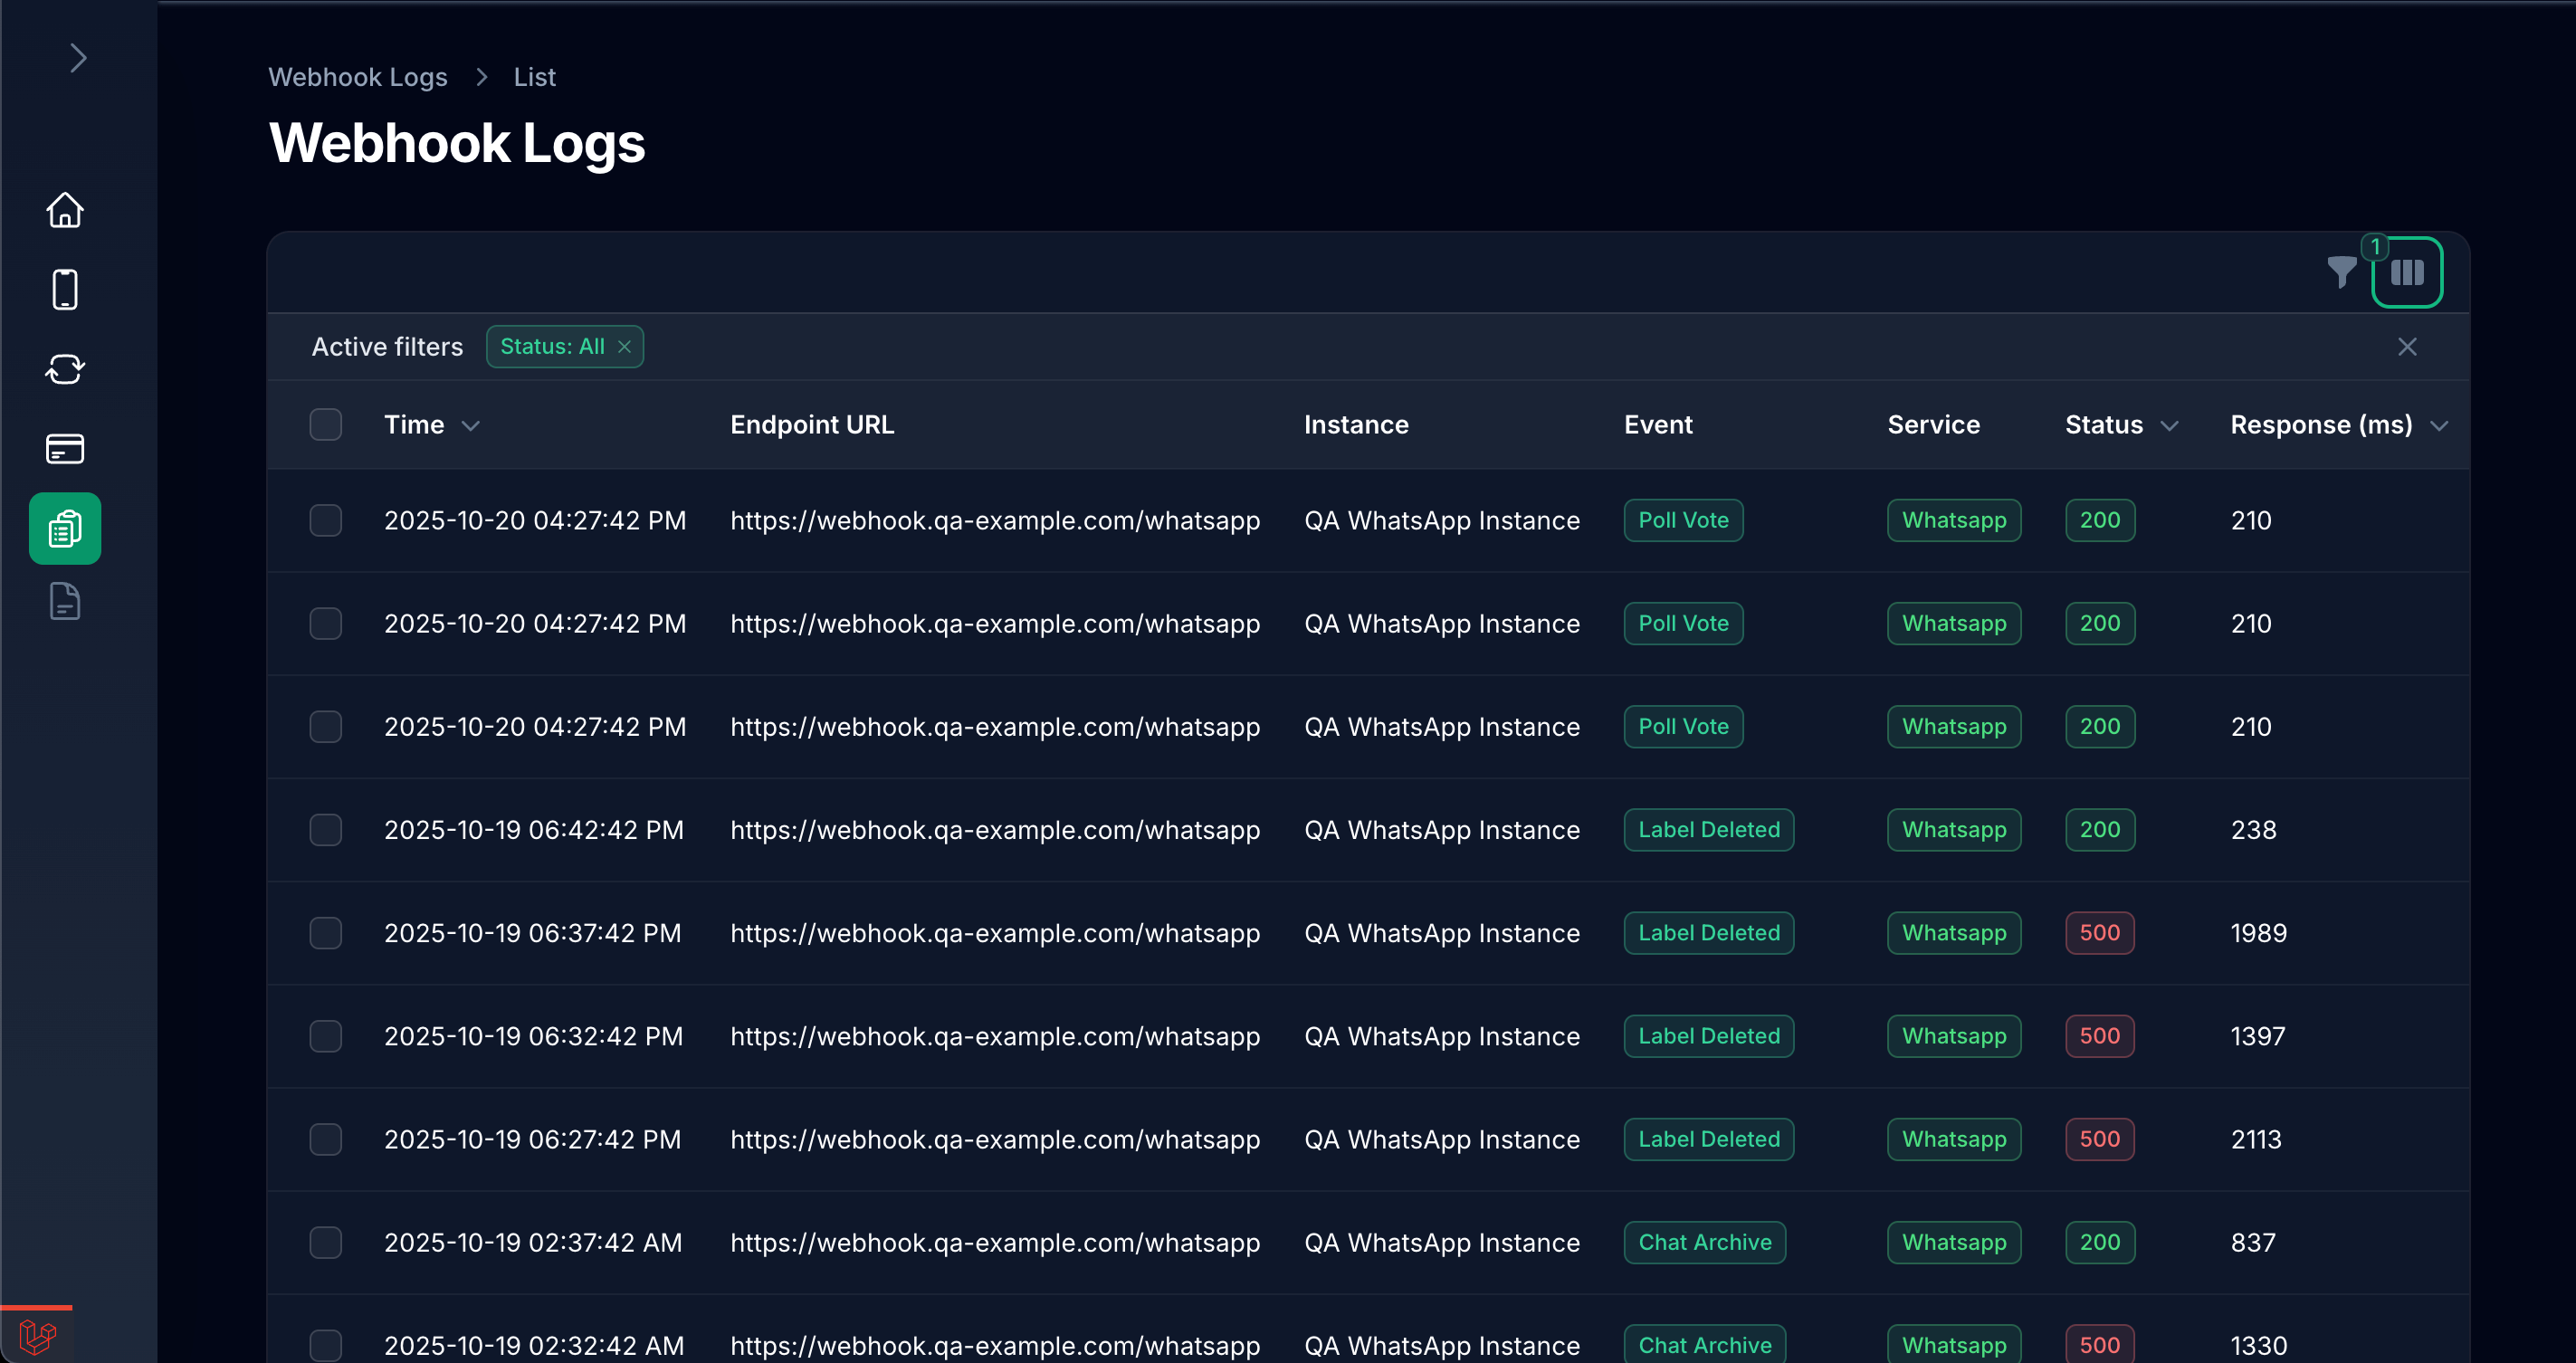Check the select-all rows checkbox

click(326, 425)
